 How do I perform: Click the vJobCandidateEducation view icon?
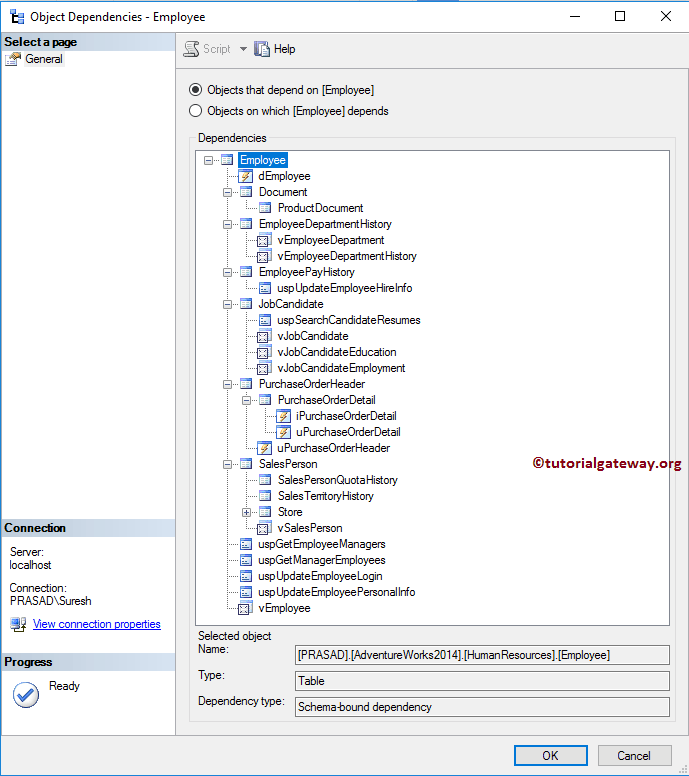264,352
